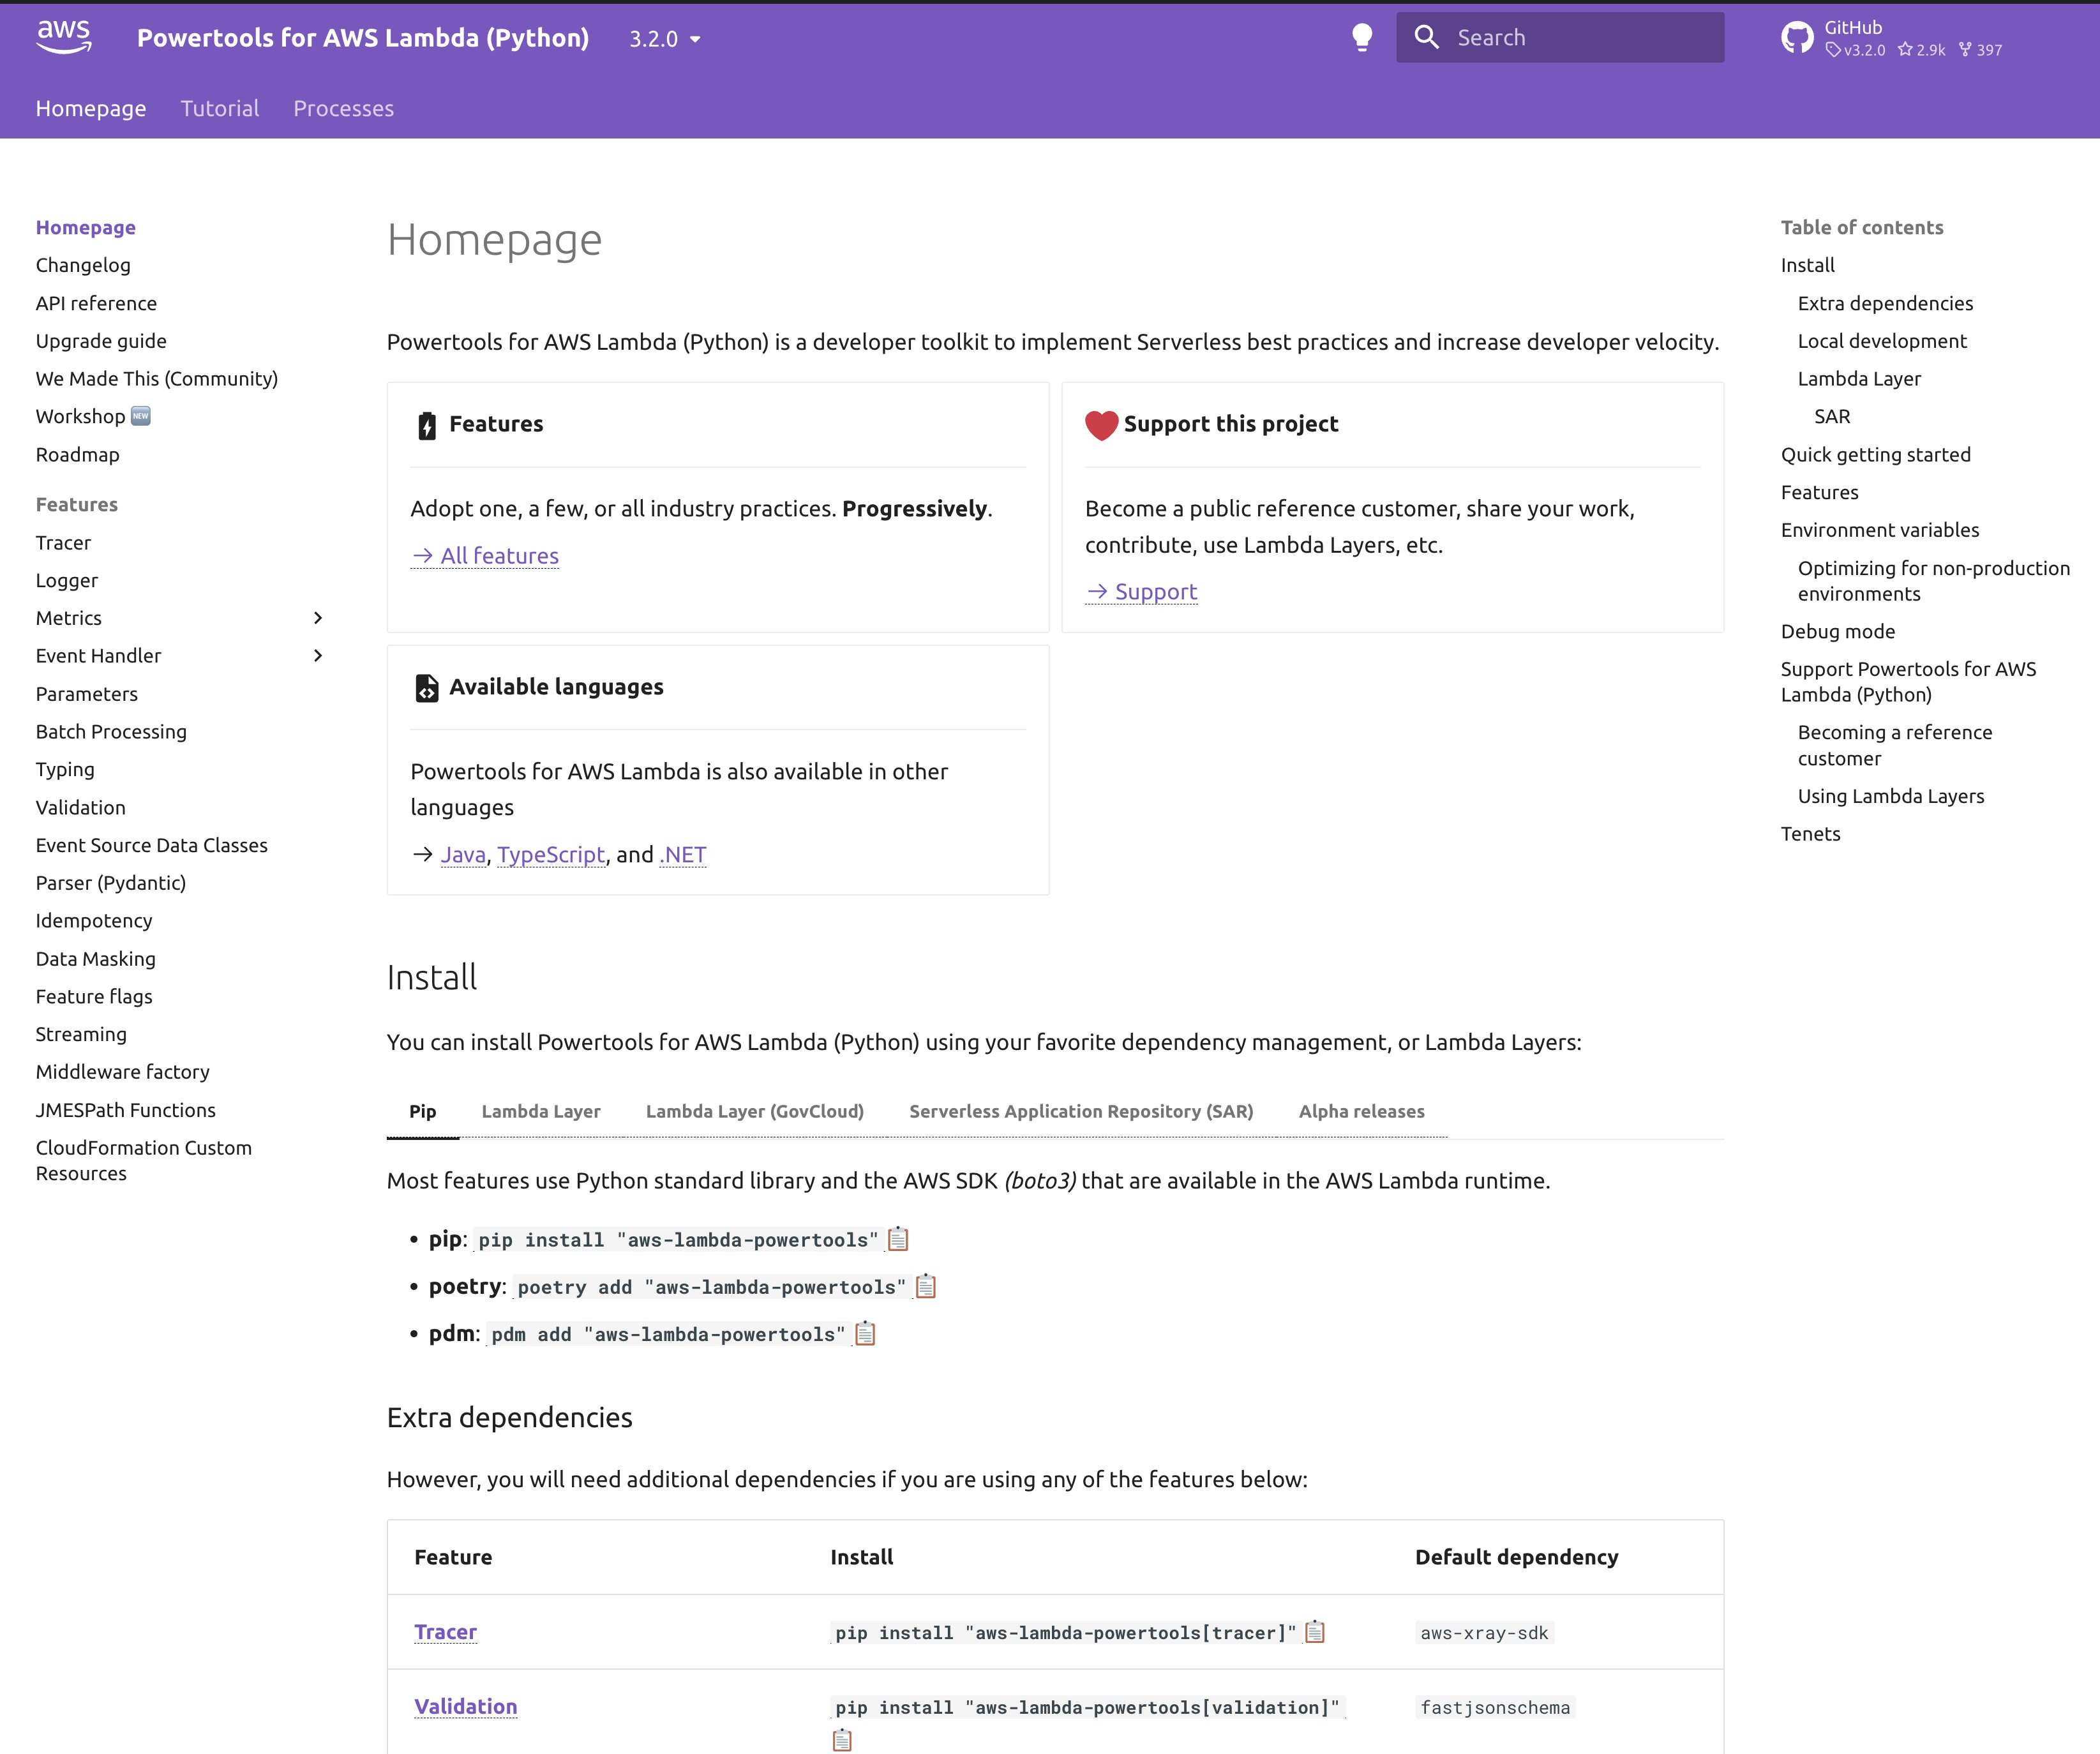Copy the pdm add command clipboard icon
Image resolution: width=2100 pixels, height=1754 pixels.
pos(865,1333)
